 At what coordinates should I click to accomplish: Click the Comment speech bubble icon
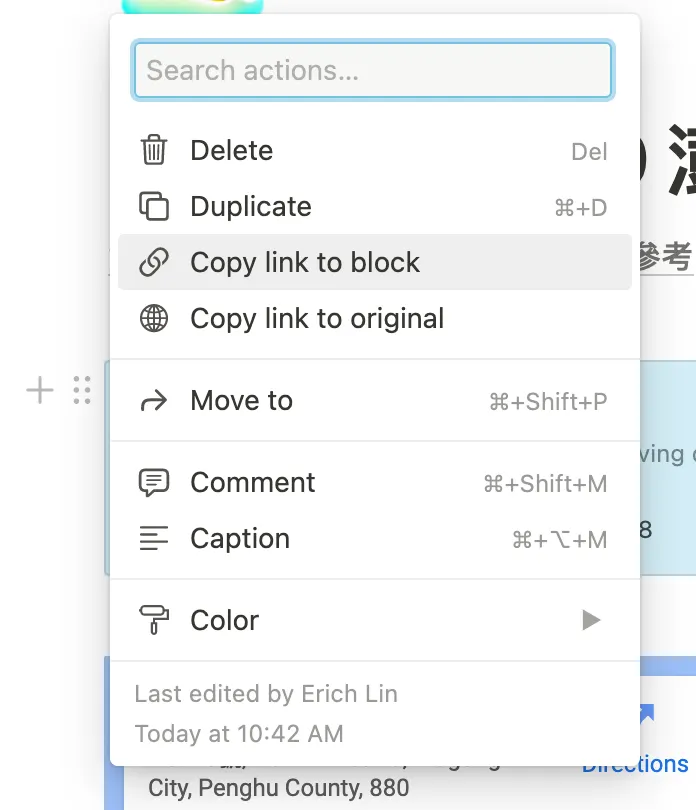pyautogui.click(x=153, y=483)
